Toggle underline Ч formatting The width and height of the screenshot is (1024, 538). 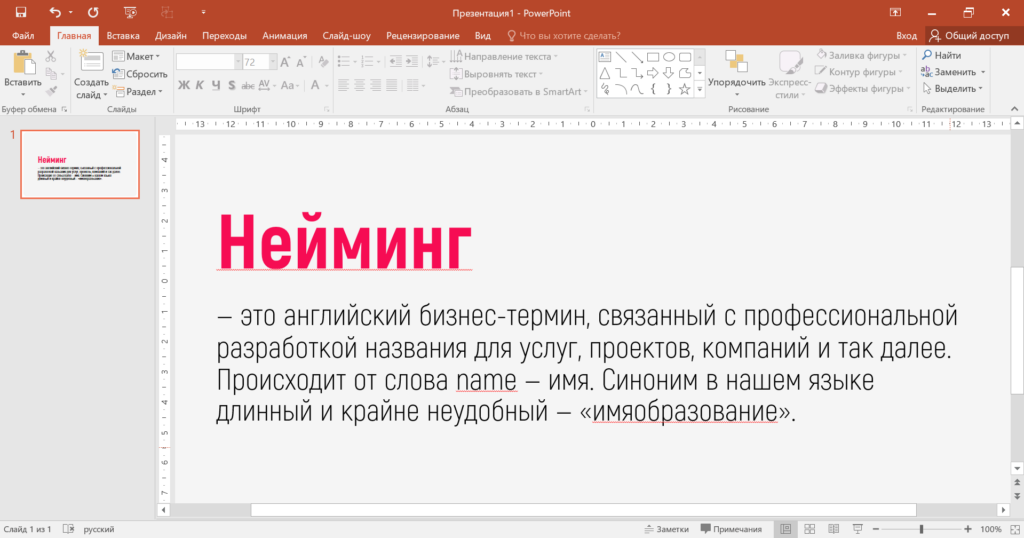point(216,85)
